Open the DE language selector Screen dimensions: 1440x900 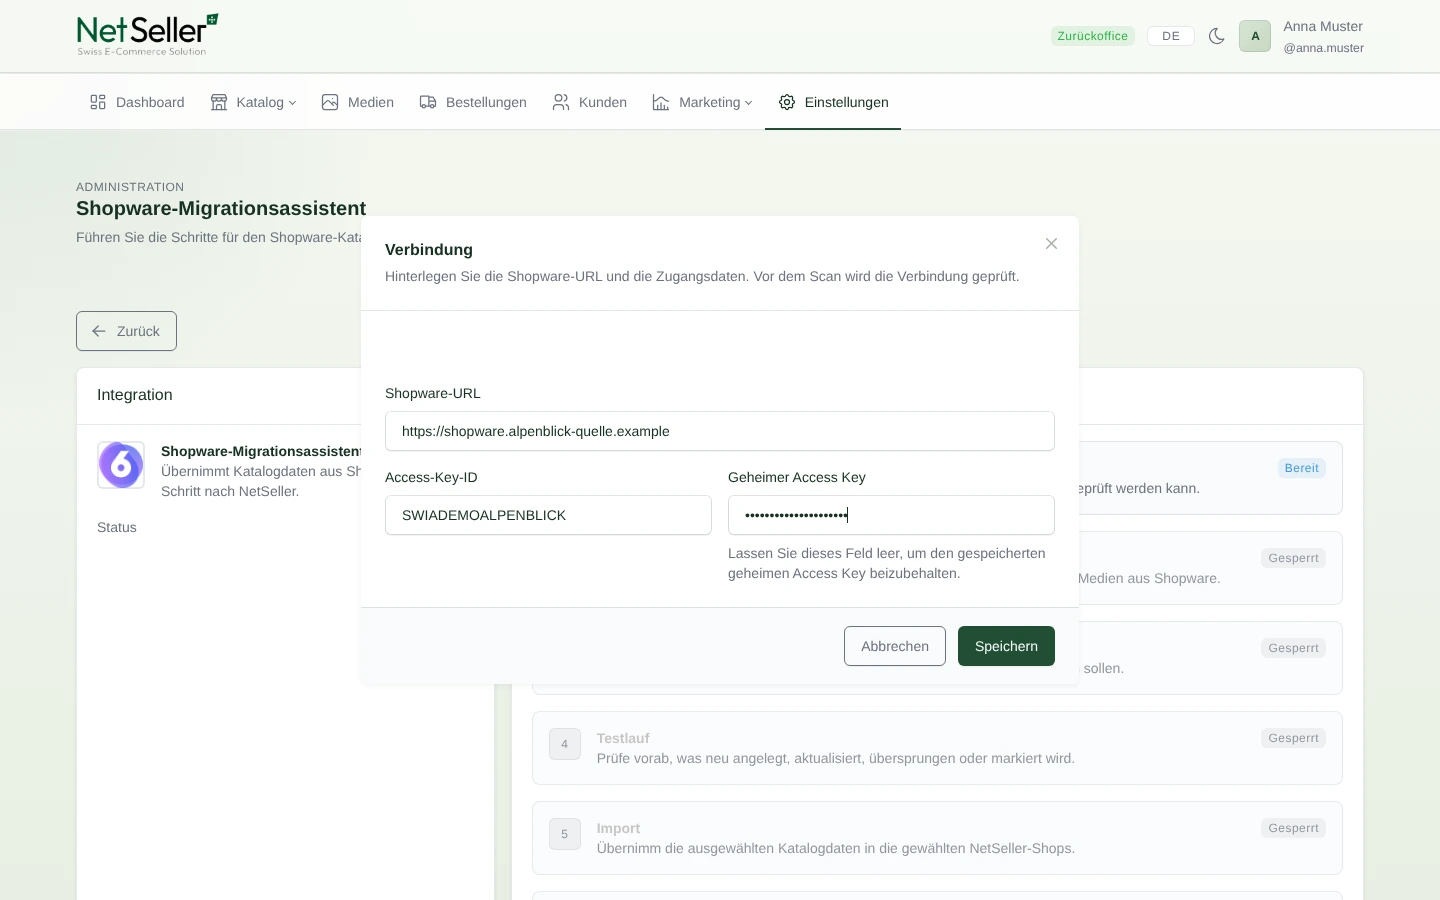coord(1170,36)
